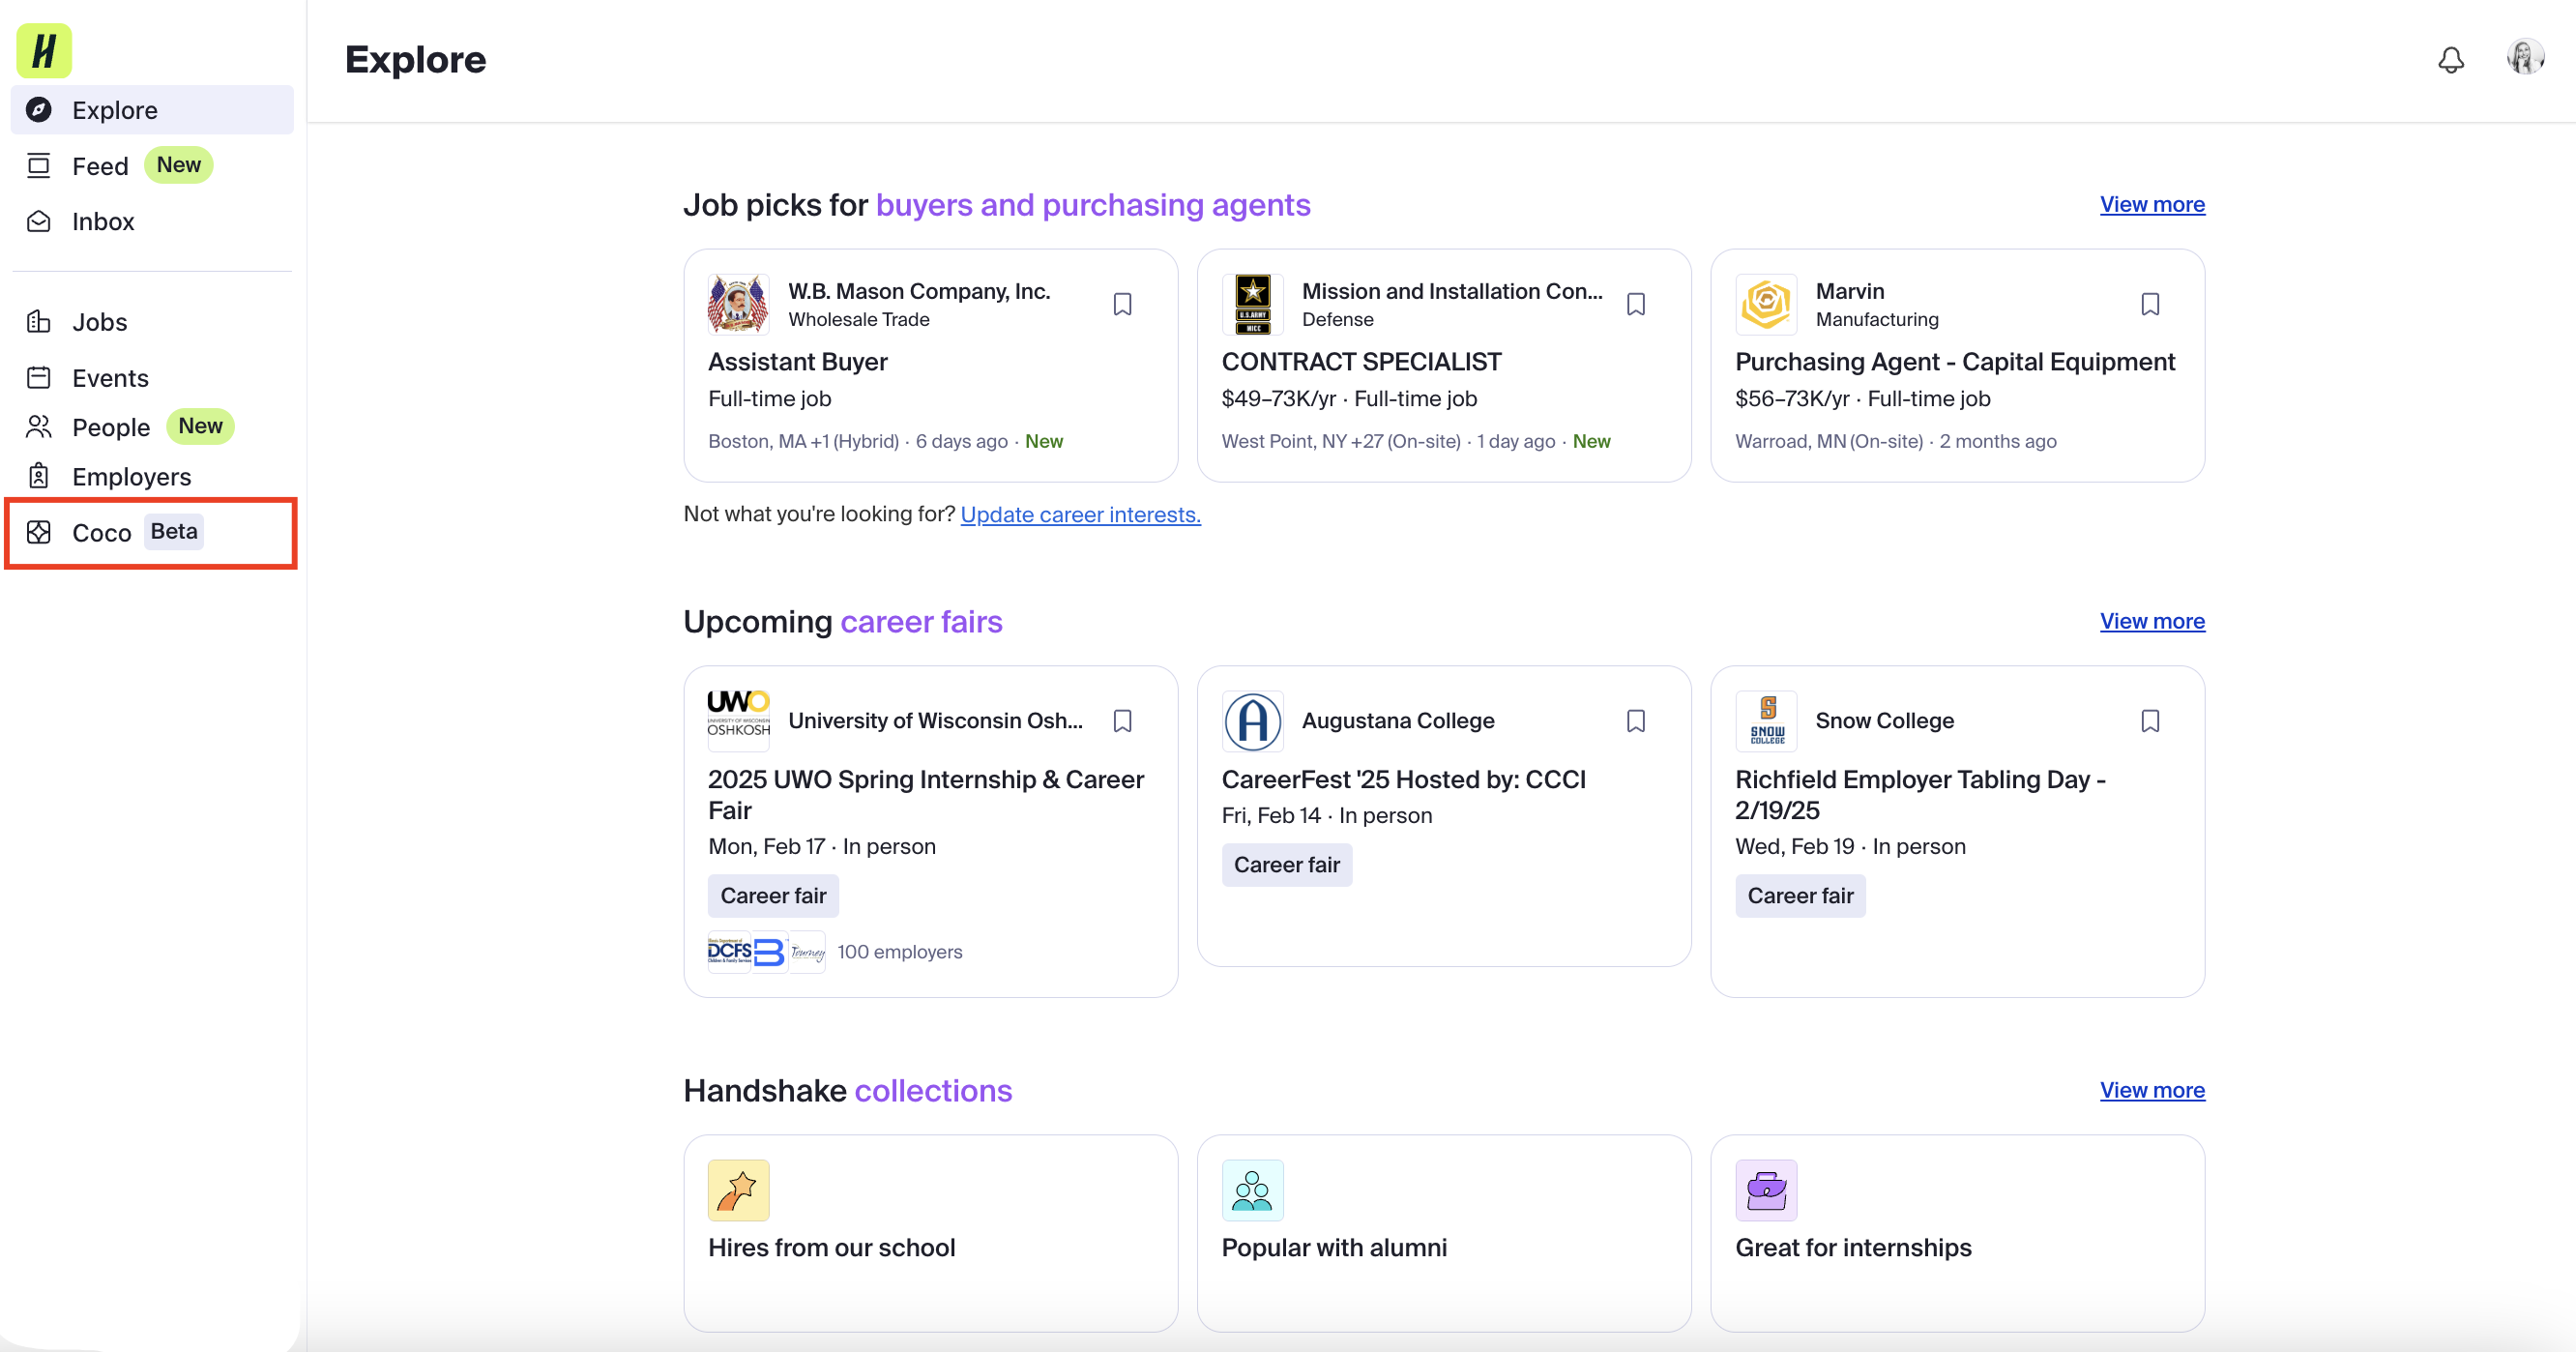The height and width of the screenshot is (1352, 2576).
Task: Open Inbox from the sidebar
Action: coord(152,221)
